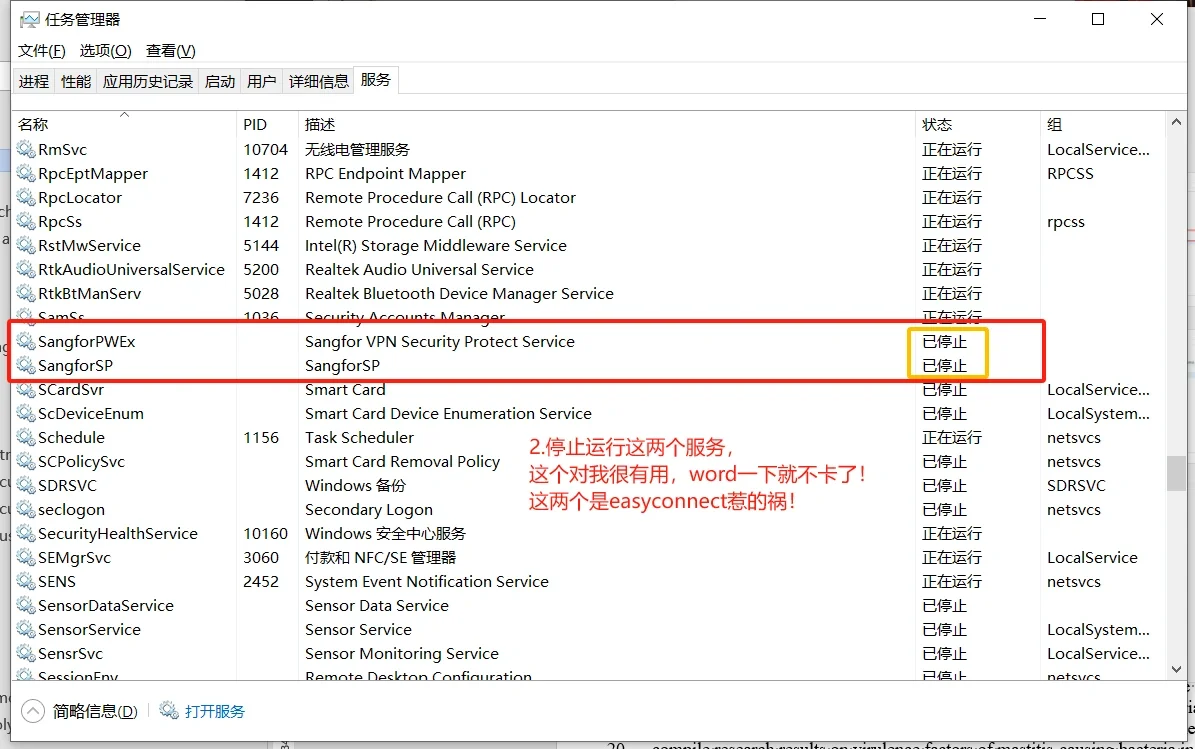Click the scrollbar down arrow in services list
Image resolution: width=1195 pixels, height=749 pixels.
pos(1176,669)
